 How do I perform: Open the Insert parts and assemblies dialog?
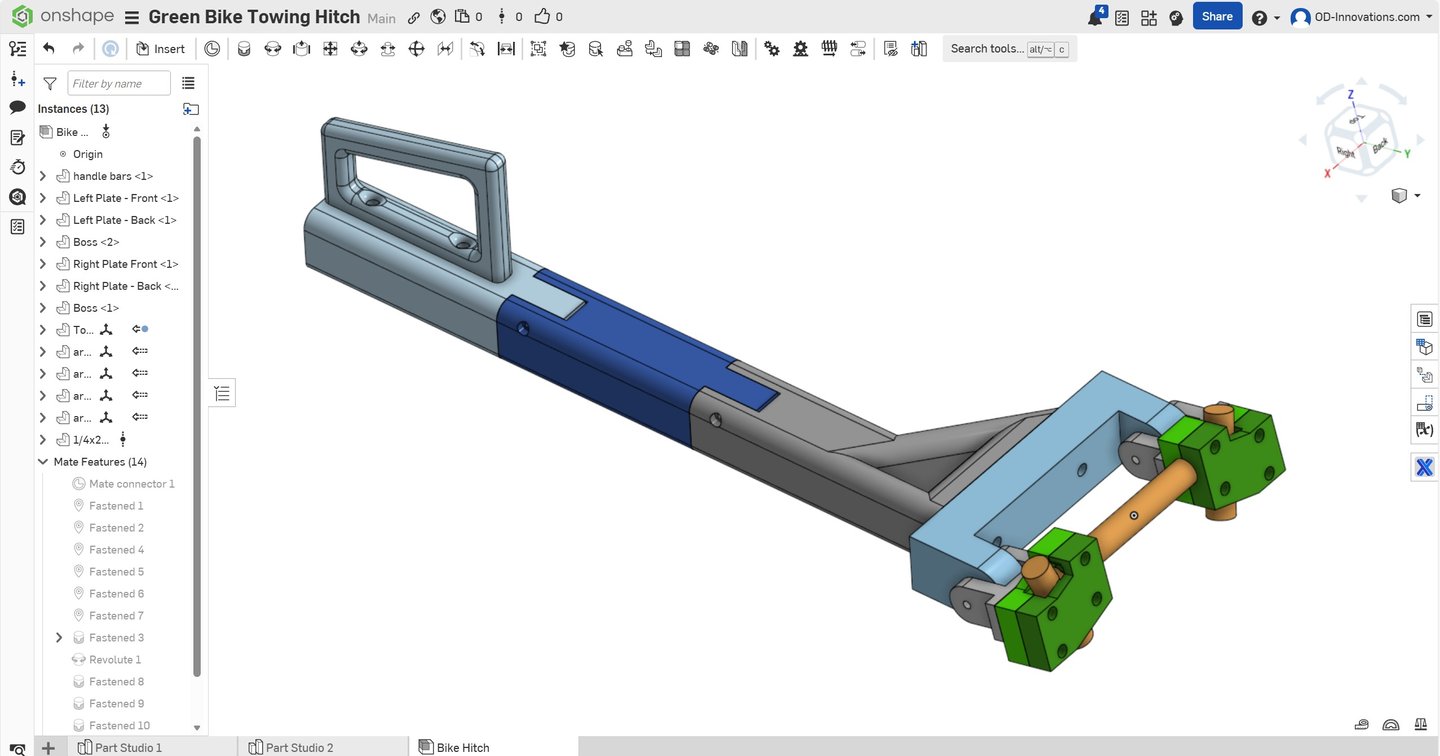point(160,48)
